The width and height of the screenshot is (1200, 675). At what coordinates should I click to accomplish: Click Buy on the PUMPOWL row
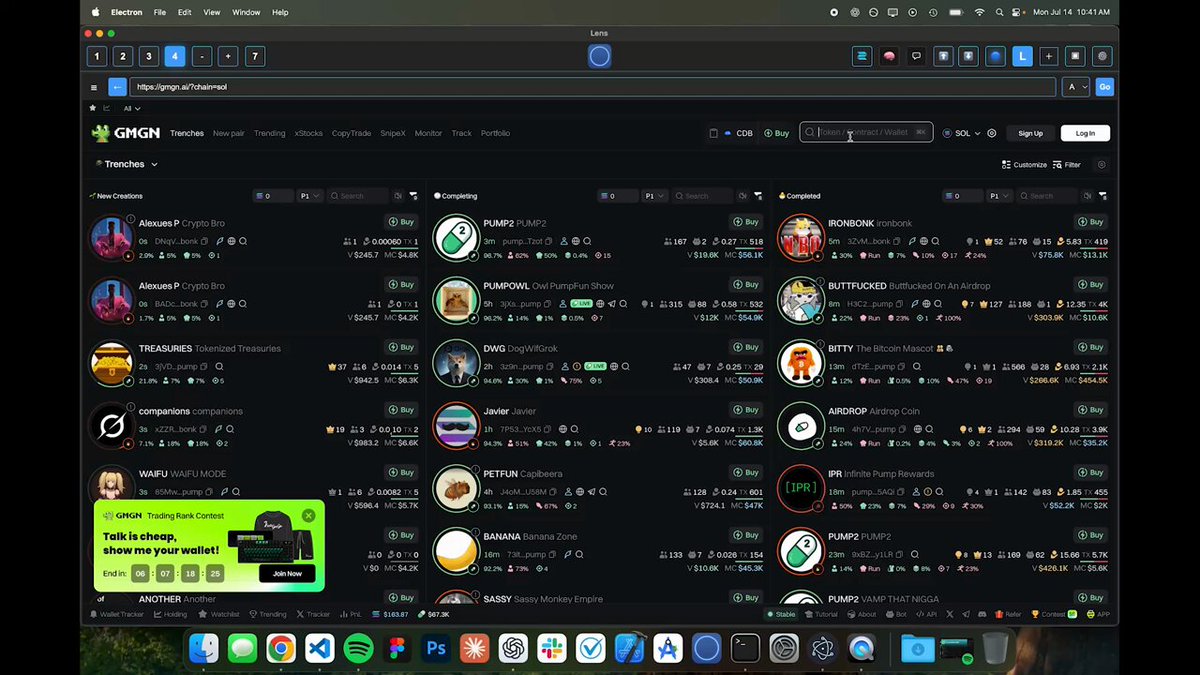[747, 285]
